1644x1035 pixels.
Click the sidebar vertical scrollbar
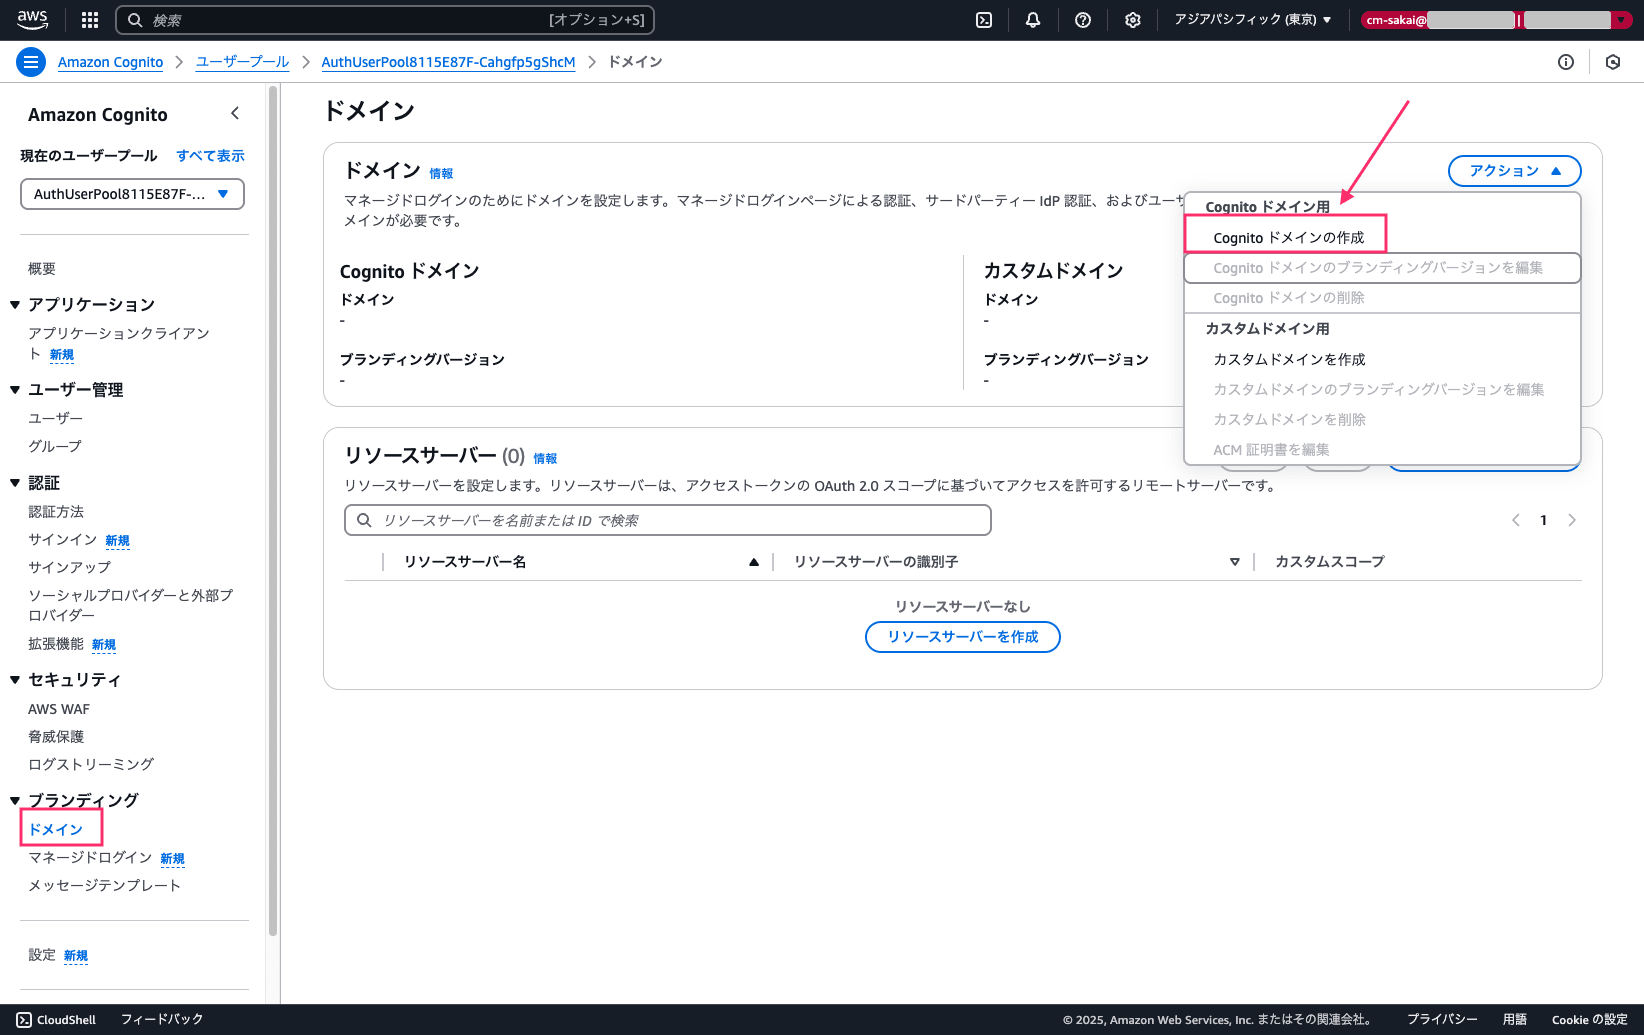pos(273,510)
